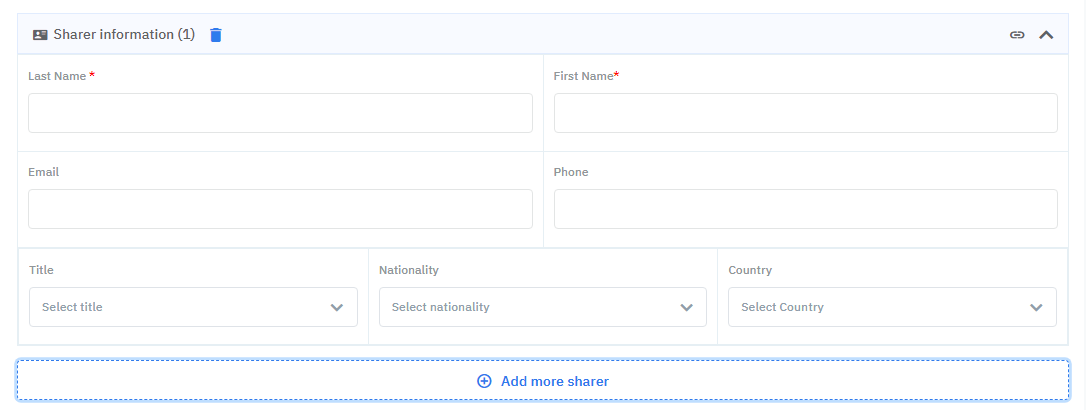Click the Email text box
The width and height of the screenshot is (1086, 410).
(280, 209)
